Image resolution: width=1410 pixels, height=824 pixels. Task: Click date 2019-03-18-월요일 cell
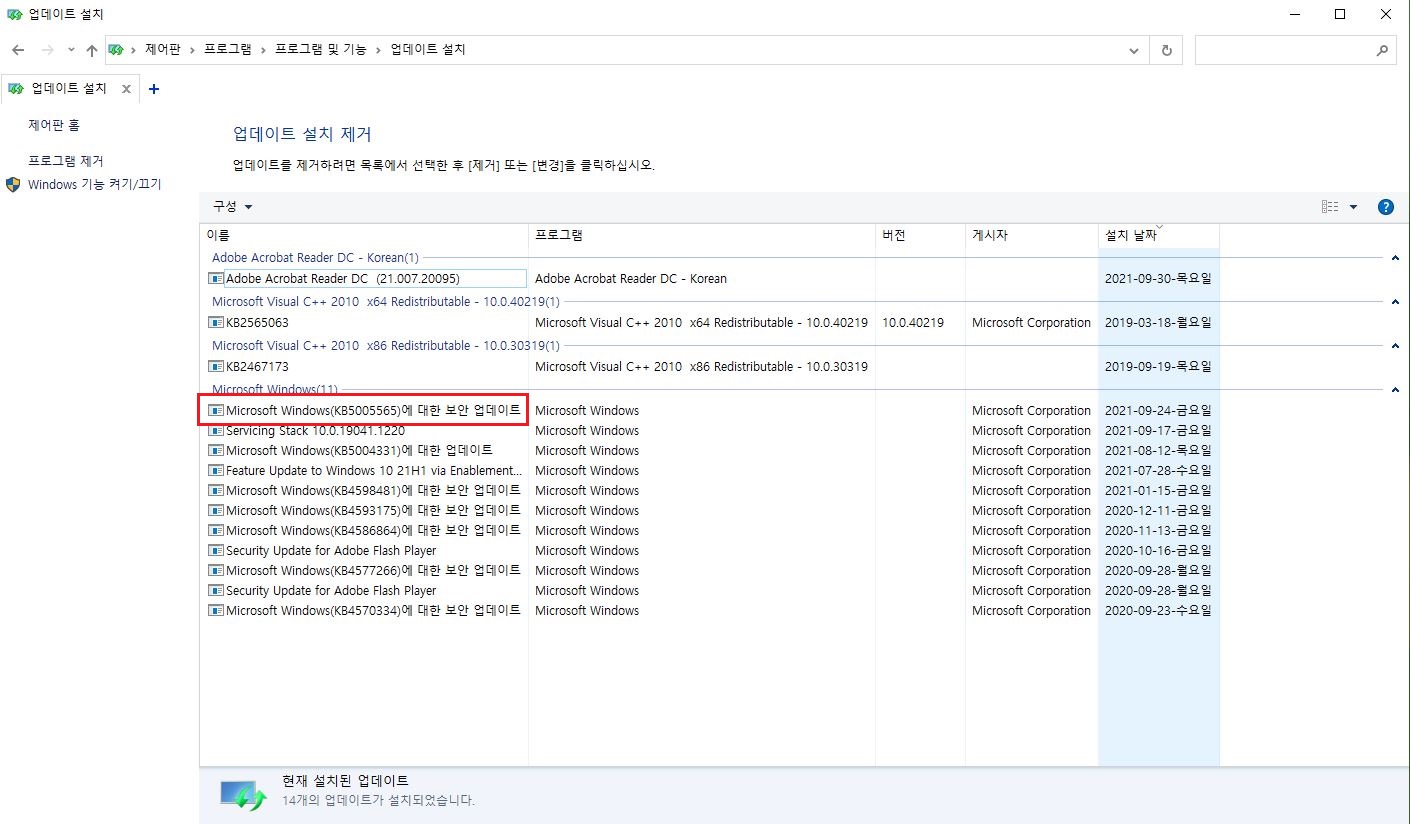point(1158,322)
